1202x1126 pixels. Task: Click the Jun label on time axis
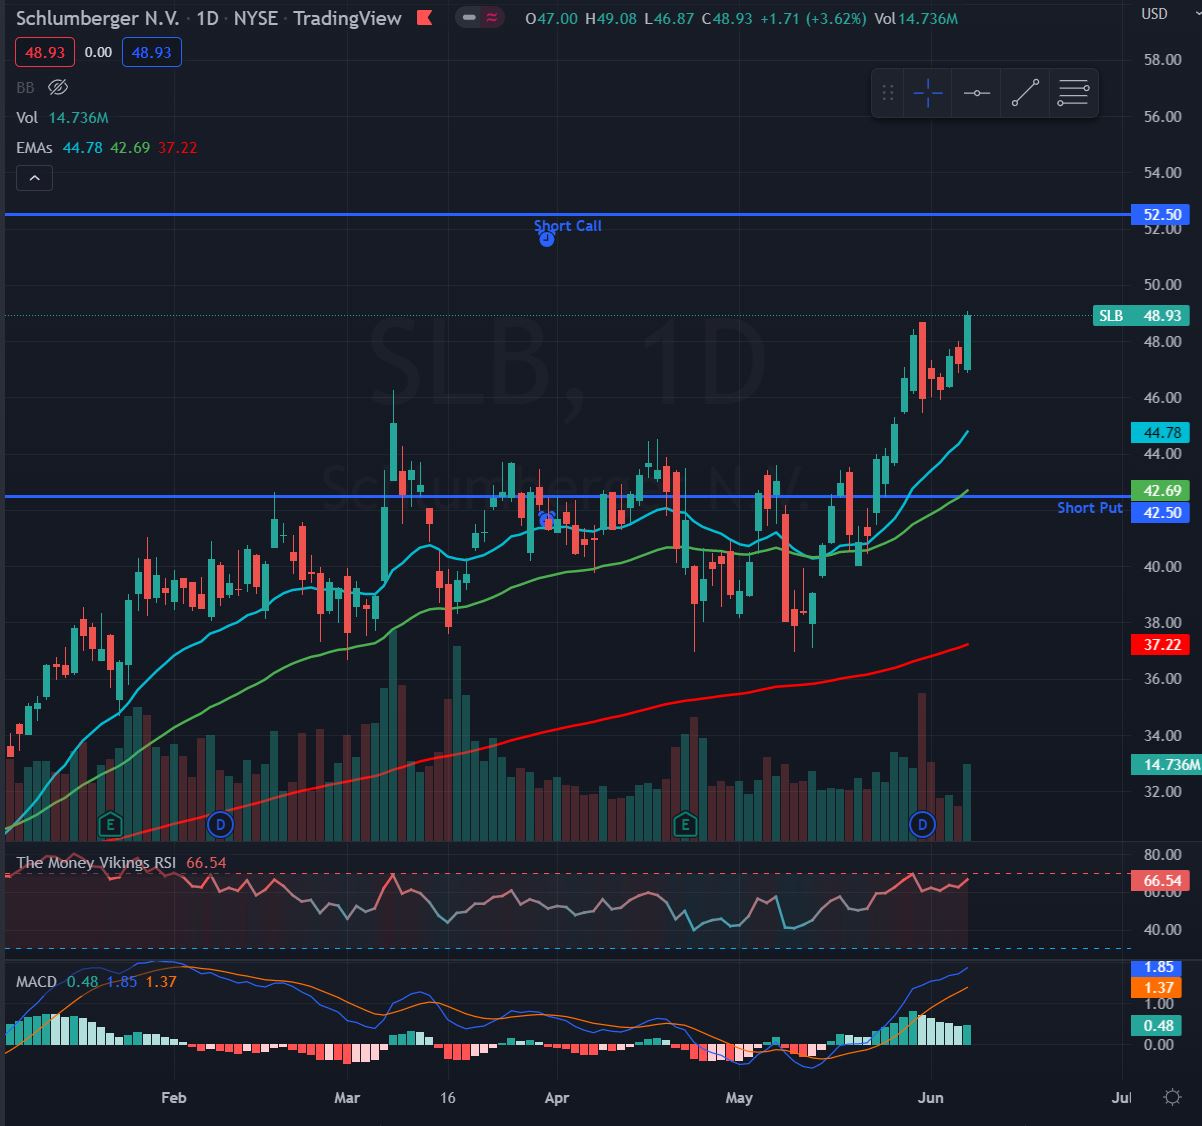point(931,1097)
